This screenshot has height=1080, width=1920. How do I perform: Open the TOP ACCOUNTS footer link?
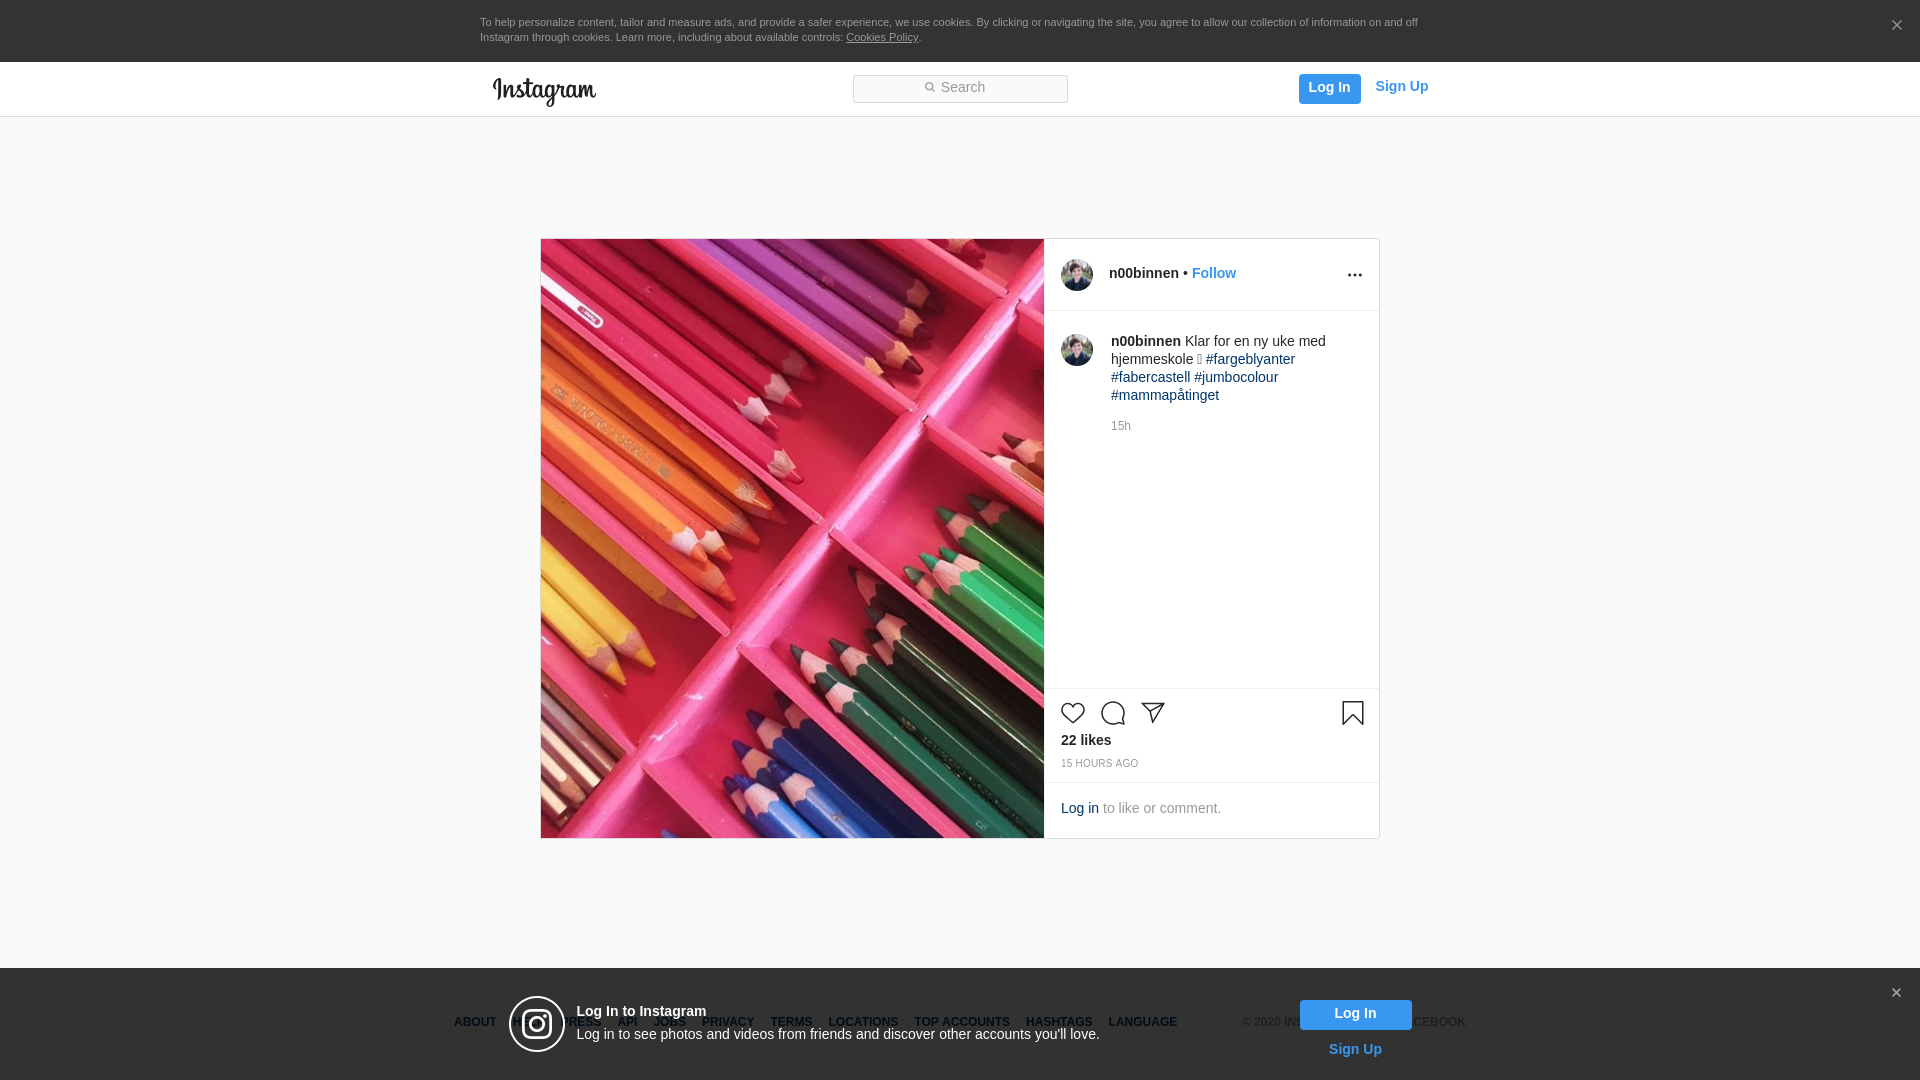coord(962,1022)
